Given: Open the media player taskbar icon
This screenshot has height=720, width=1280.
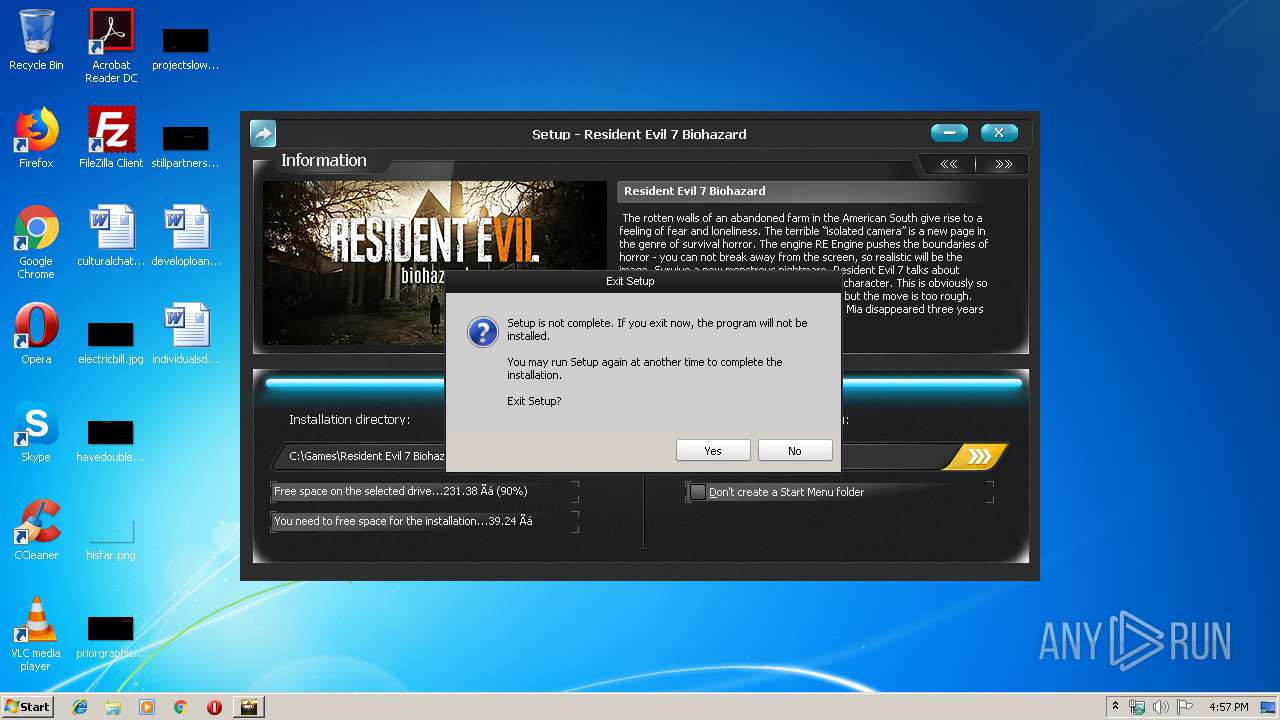Looking at the screenshot, I should coord(147,707).
